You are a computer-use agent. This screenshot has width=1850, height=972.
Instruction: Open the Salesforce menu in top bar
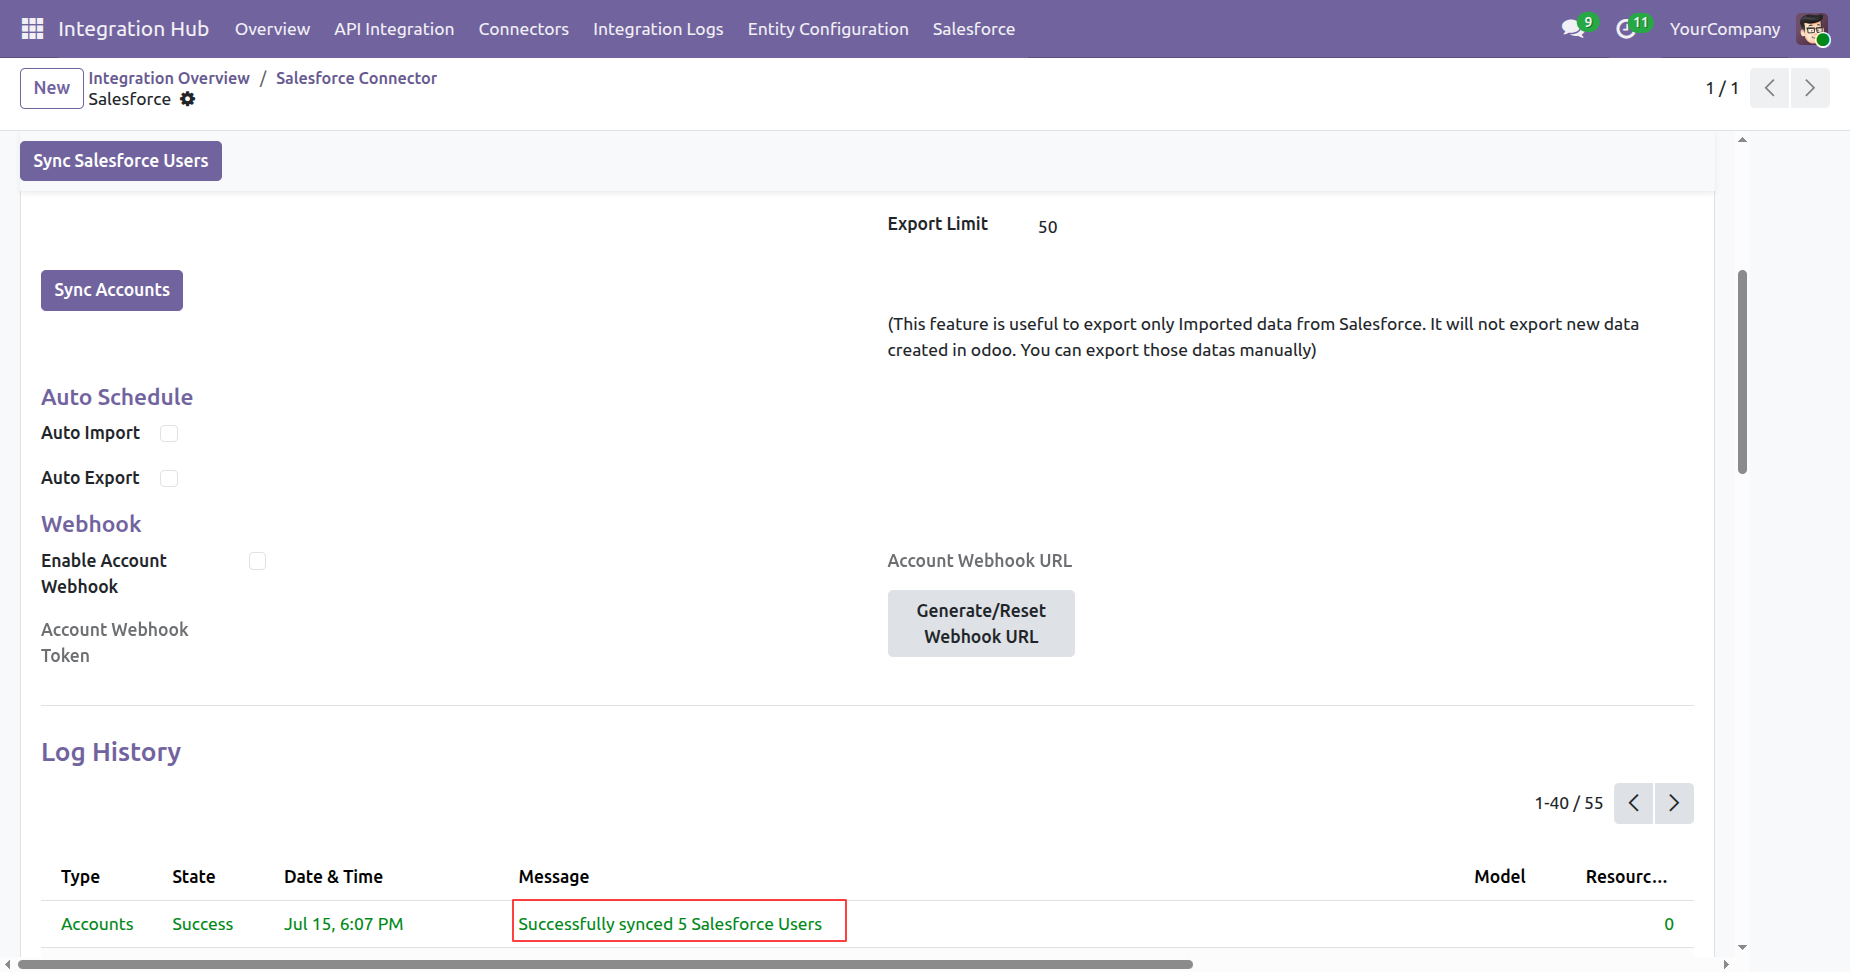coord(974,29)
